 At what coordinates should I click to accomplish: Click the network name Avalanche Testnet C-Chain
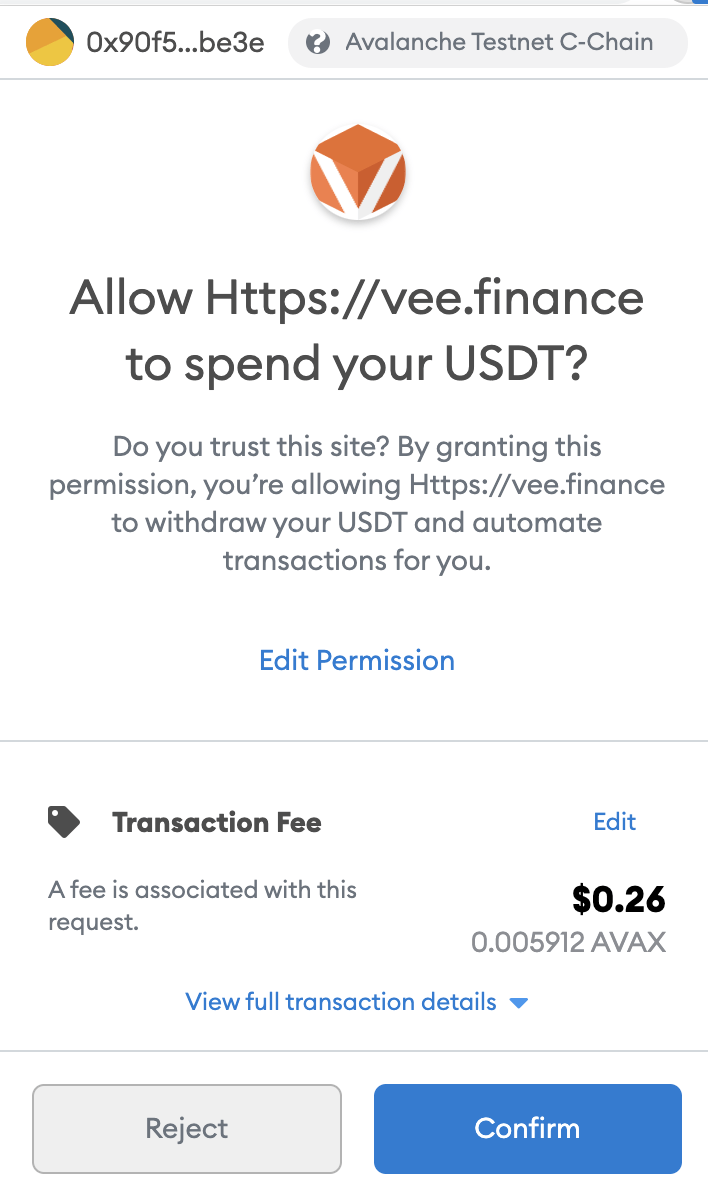pos(499,42)
